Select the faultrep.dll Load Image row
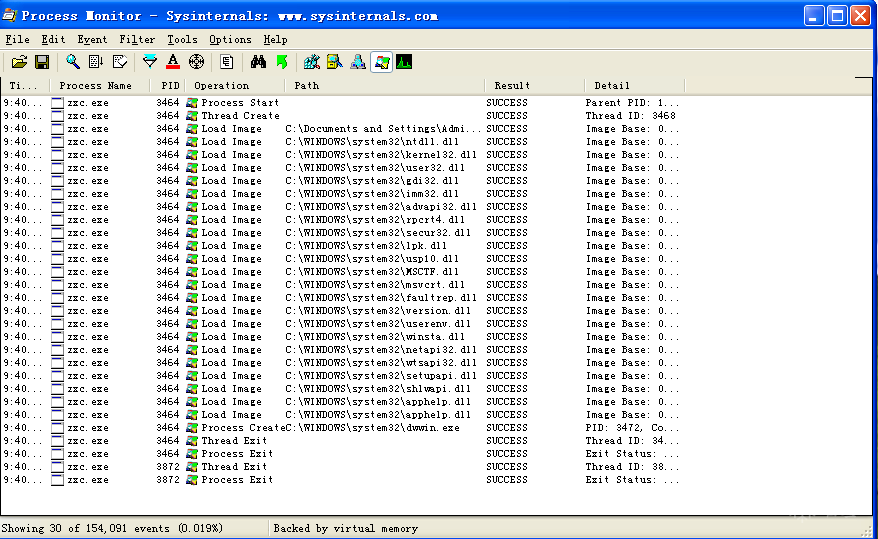This screenshot has width=878, height=539. [x=342, y=298]
